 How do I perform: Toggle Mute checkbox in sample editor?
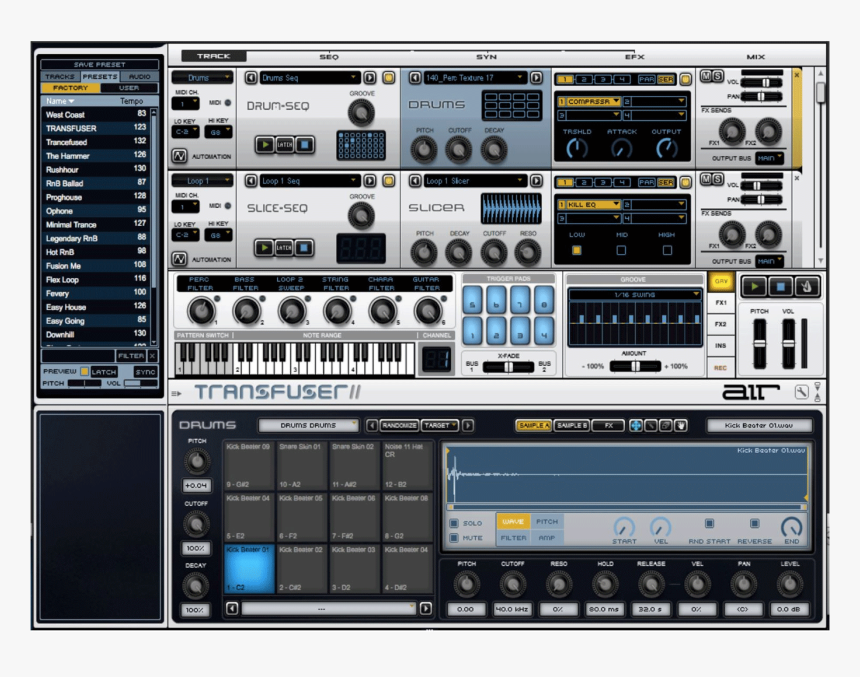pyautogui.click(x=454, y=538)
